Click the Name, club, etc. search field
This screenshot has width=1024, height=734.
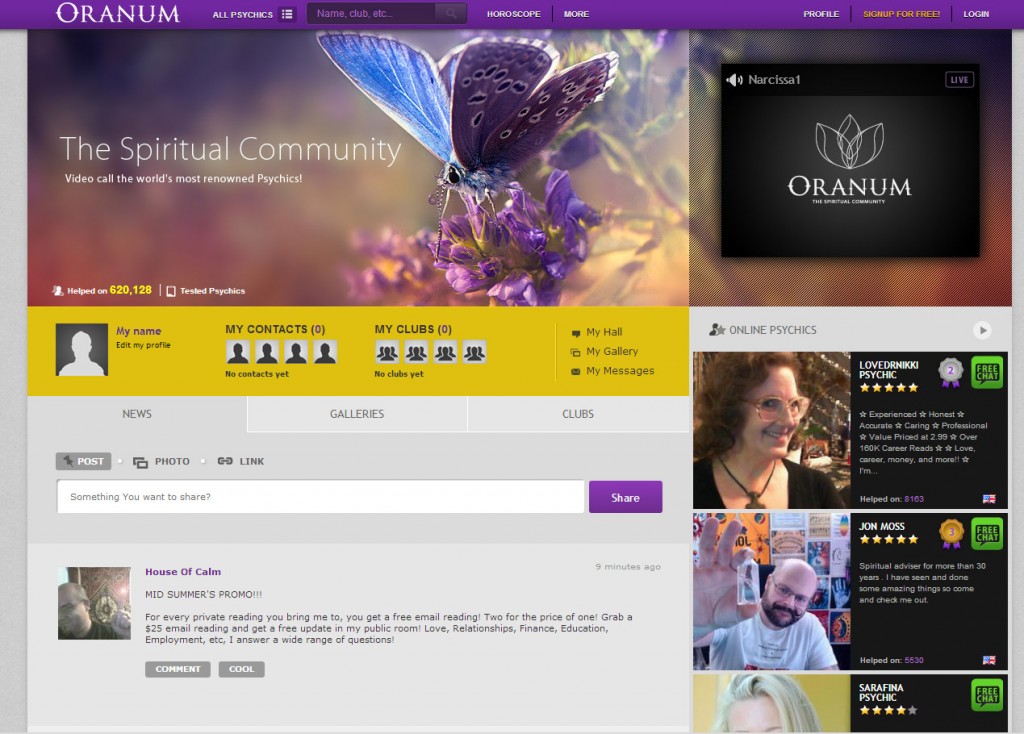371,13
